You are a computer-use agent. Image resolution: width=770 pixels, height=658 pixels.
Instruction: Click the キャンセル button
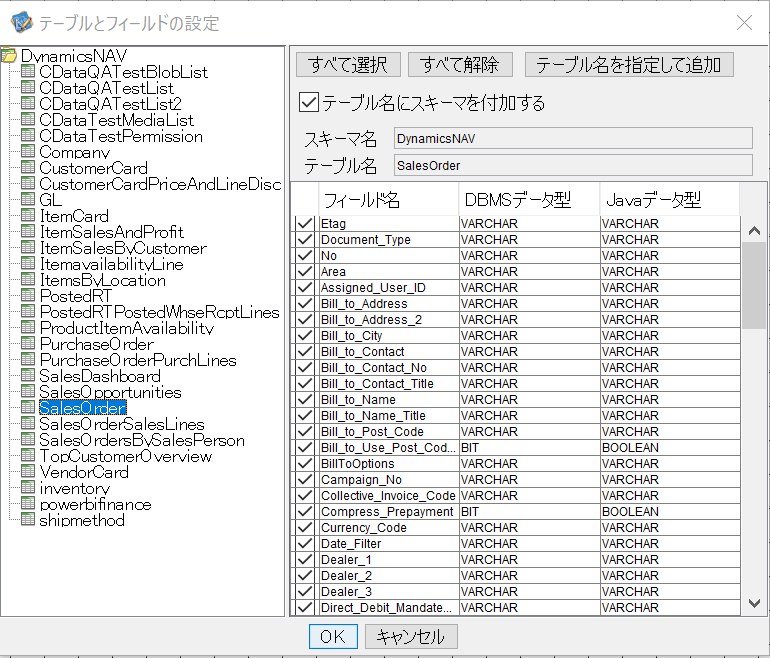tap(411, 636)
